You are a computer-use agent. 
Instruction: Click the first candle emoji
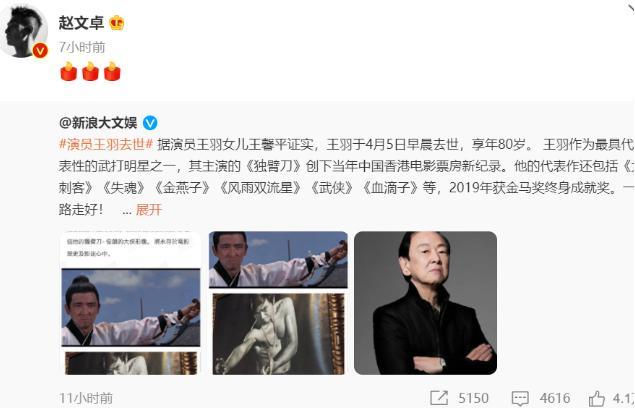click(69, 71)
